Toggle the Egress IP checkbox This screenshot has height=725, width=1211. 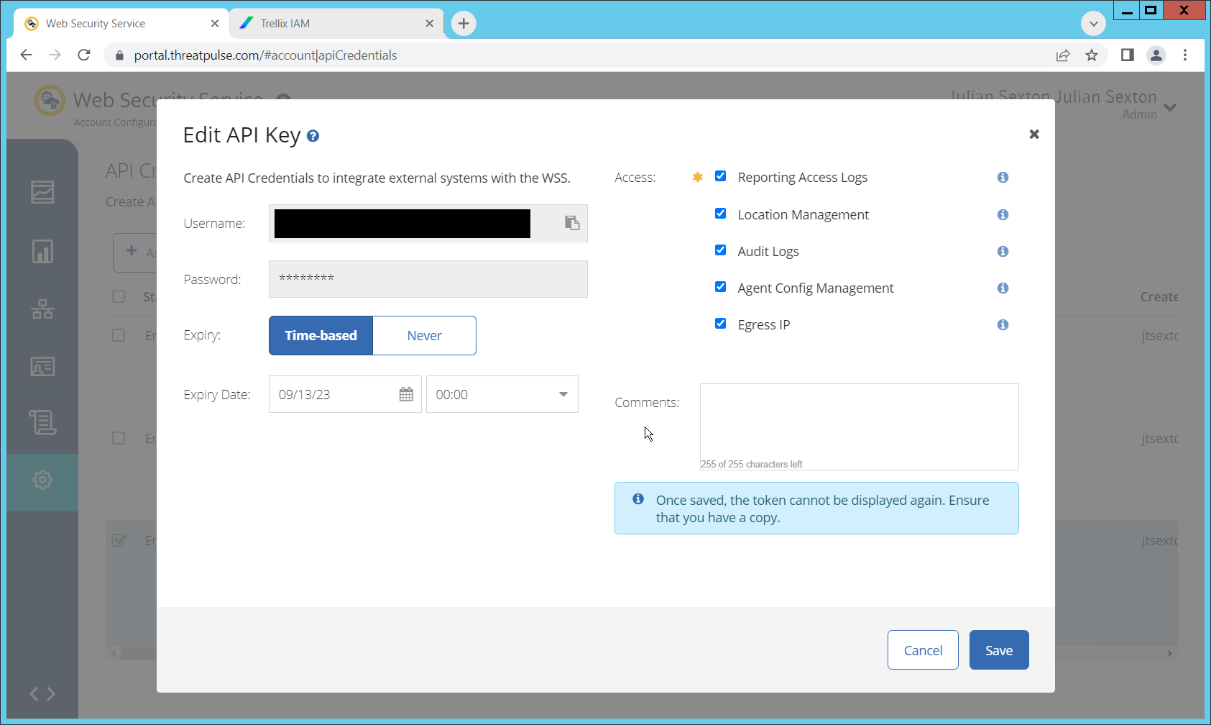(720, 324)
